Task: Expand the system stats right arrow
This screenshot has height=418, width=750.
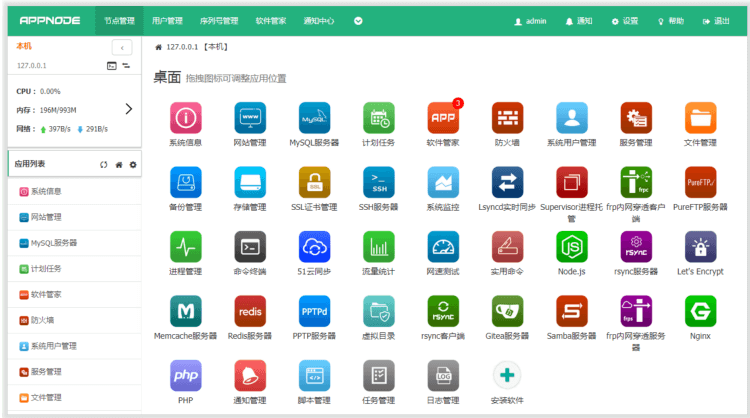Action: click(129, 109)
